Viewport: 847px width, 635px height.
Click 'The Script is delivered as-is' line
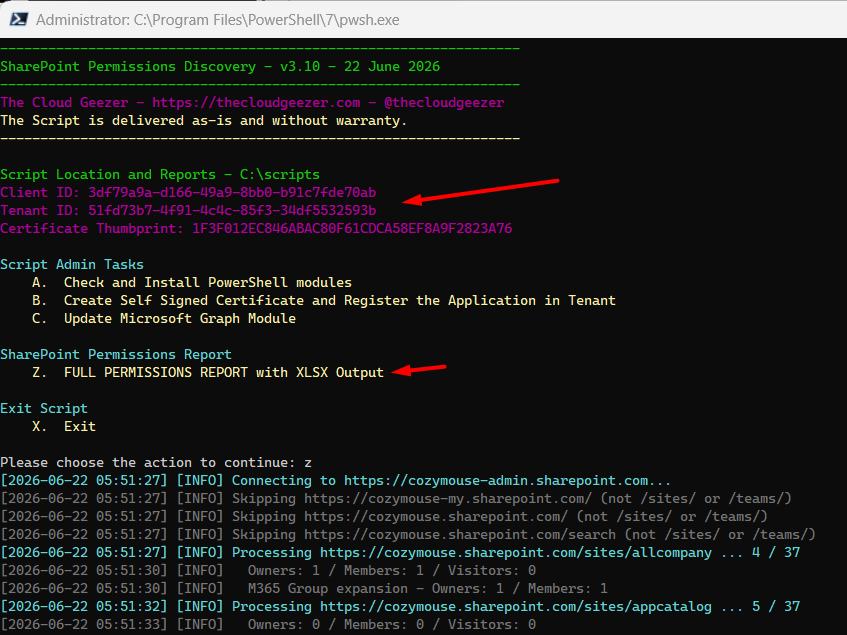coord(204,120)
